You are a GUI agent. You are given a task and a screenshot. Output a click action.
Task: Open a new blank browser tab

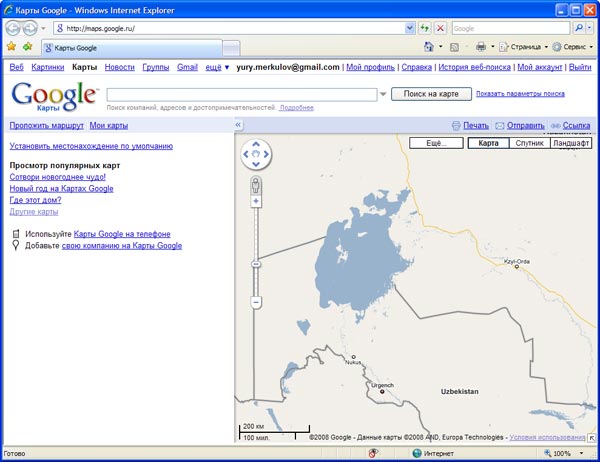231,49
